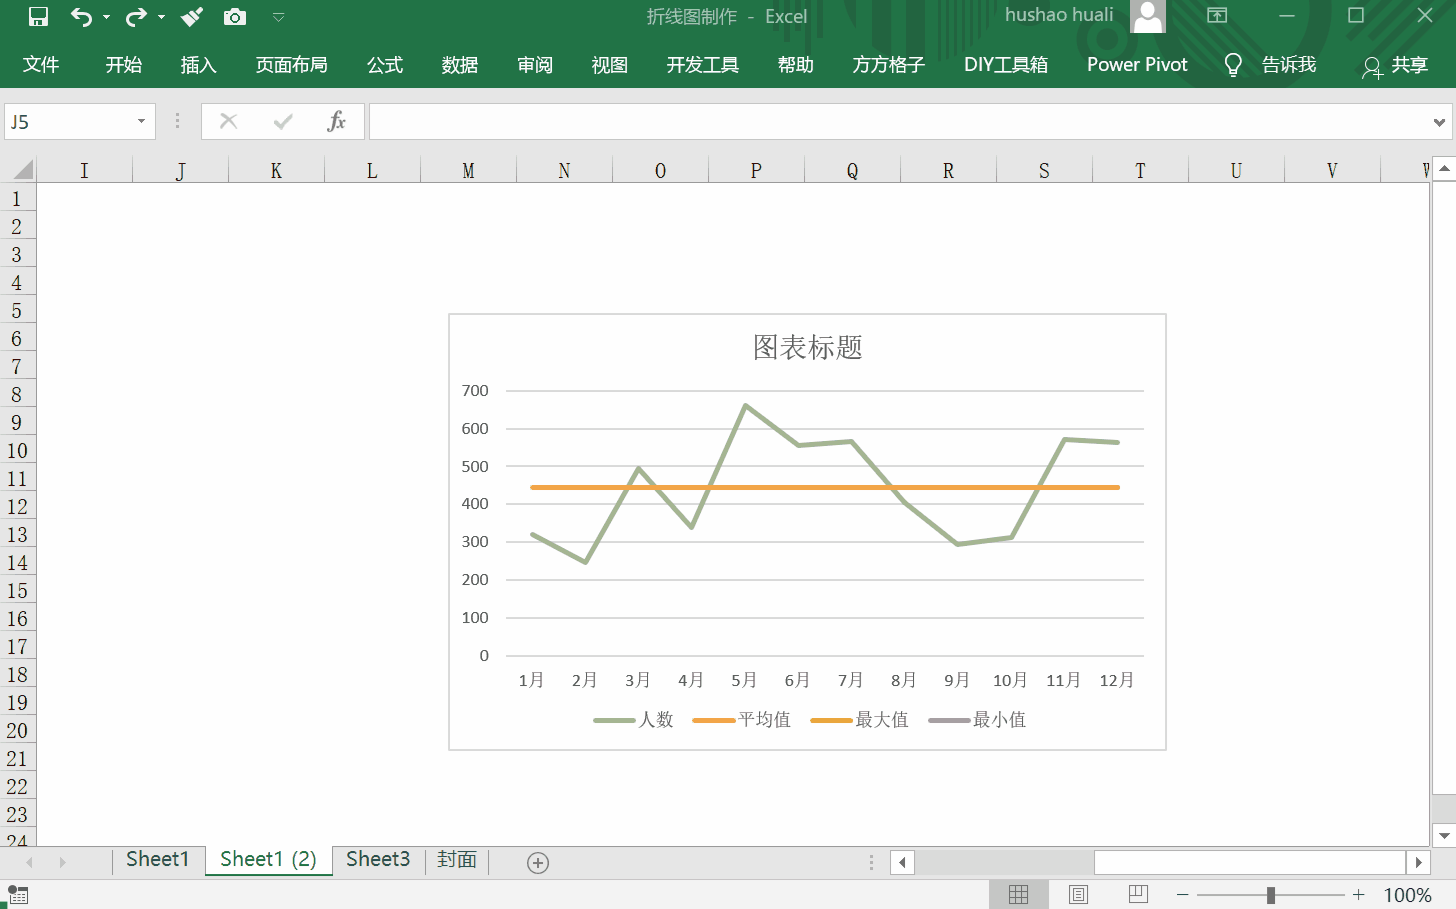Expand the formula bar with chevron

pyautogui.click(x=1439, y=122)
